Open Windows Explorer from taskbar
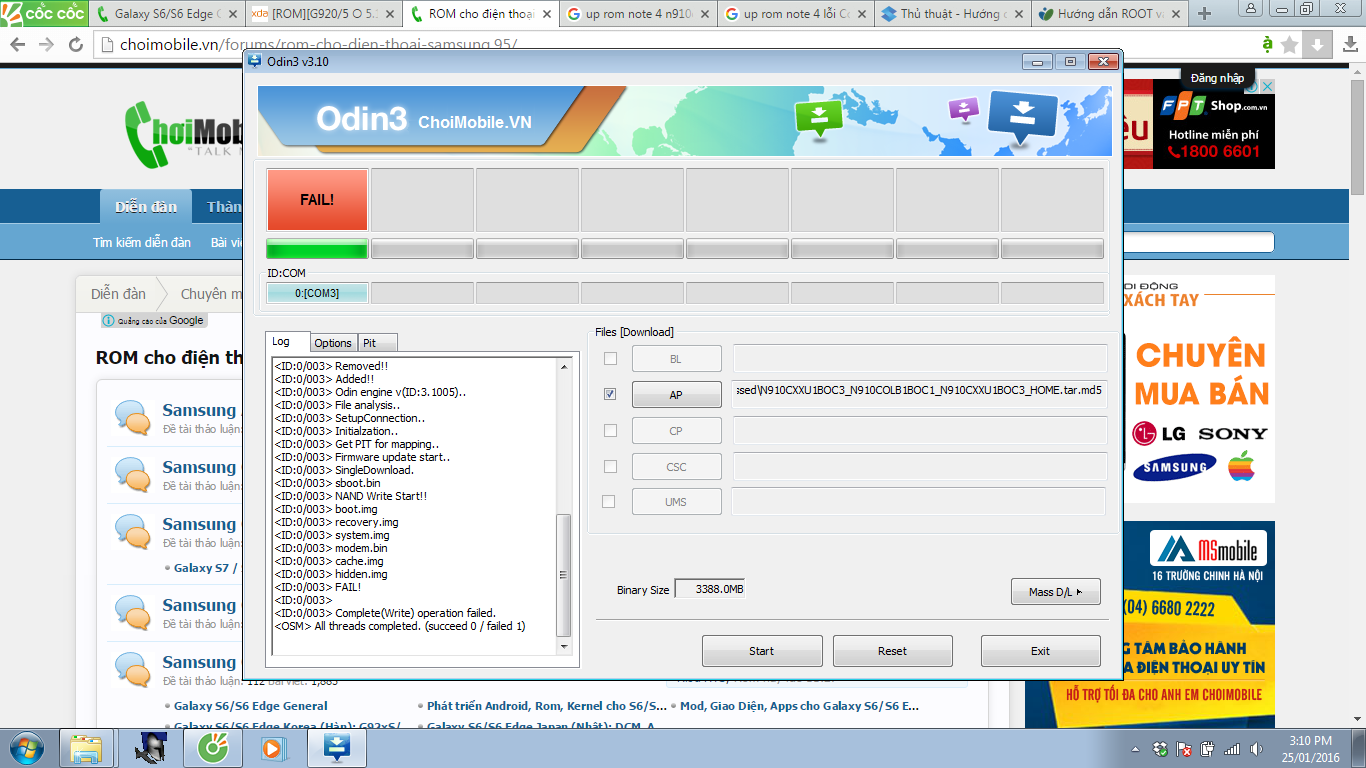 coord(87,748)
